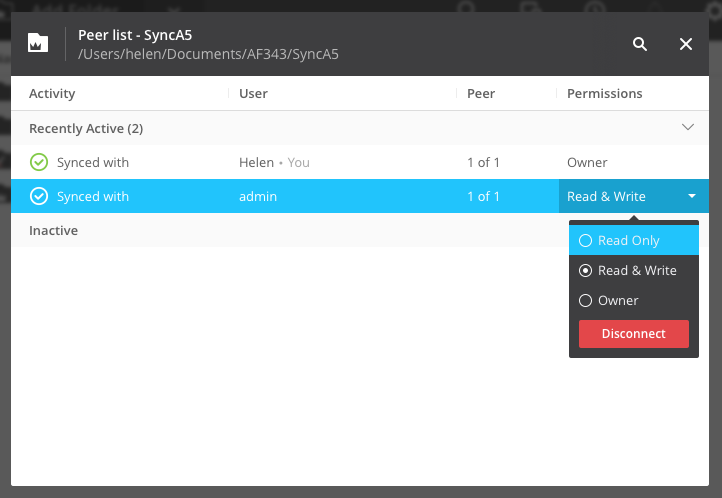Viewport: 722px width, 498px height.
Task: Select the Read & Write radio option
Action: 634,270
